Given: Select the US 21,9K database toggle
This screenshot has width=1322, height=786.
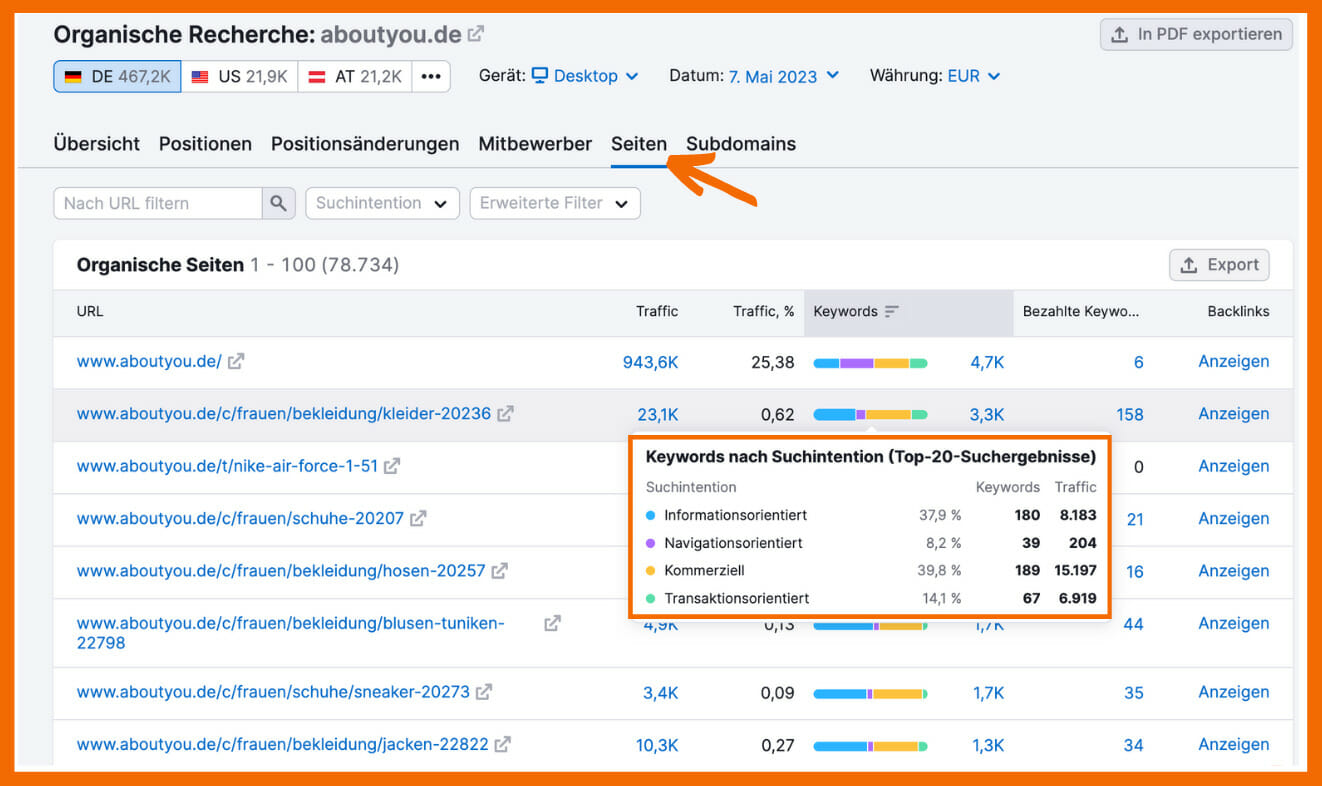Looking at the screenshot, I should 239,77.
